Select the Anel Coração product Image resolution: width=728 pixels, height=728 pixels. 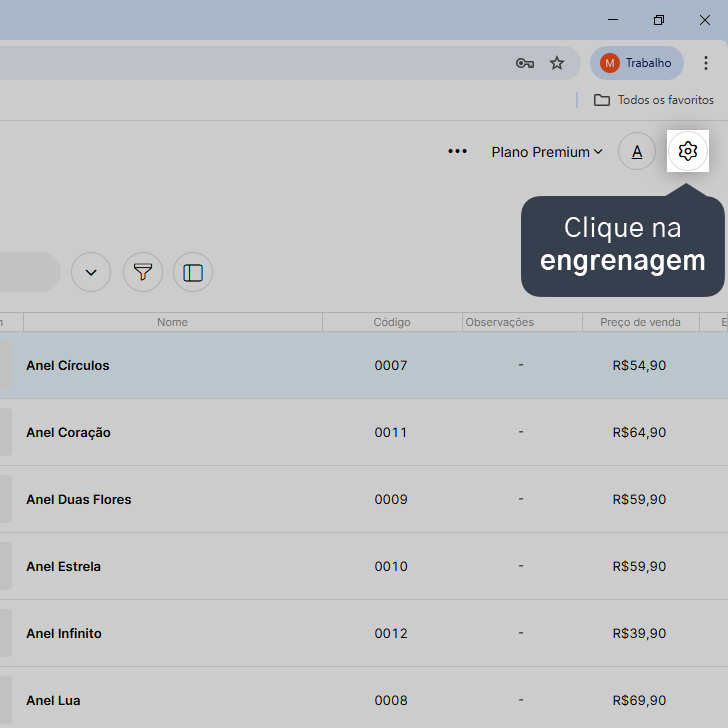coord(68,432)
